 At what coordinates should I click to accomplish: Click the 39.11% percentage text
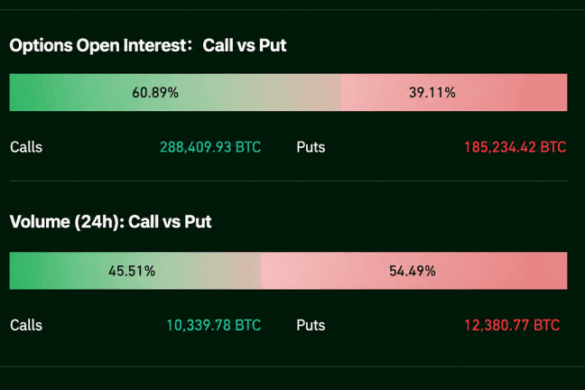coord(432,93)
